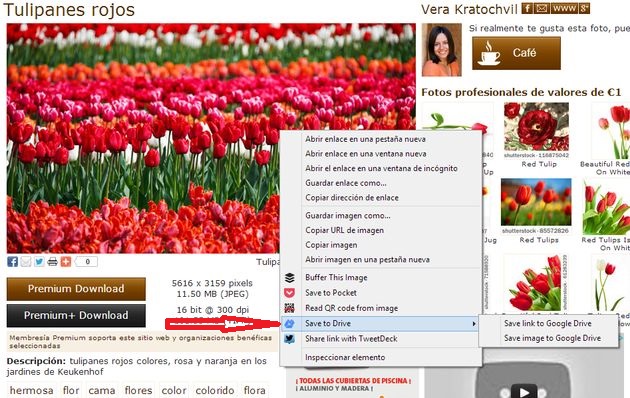This screenshot has width=630, height=398.
Task: Click the color keyword tag
Action: 174,390
